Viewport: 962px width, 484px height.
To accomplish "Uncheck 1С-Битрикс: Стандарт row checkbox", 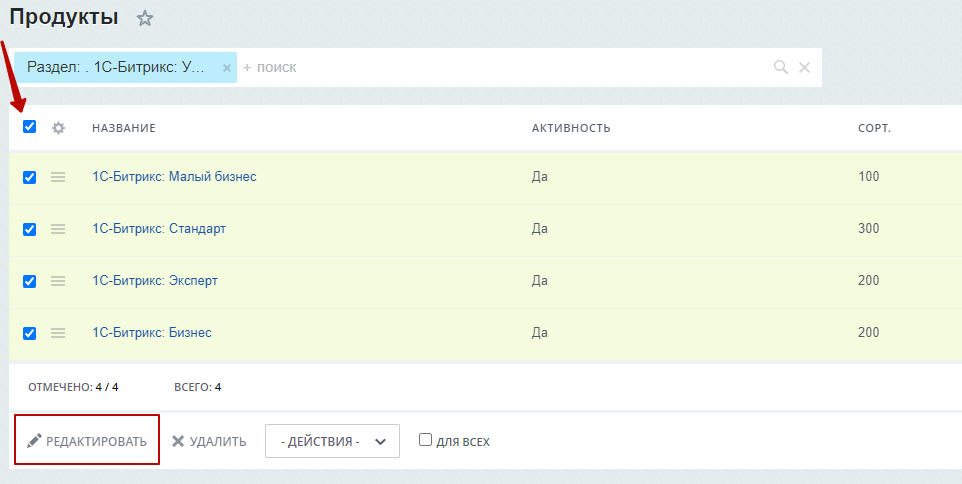I will 29,229.
